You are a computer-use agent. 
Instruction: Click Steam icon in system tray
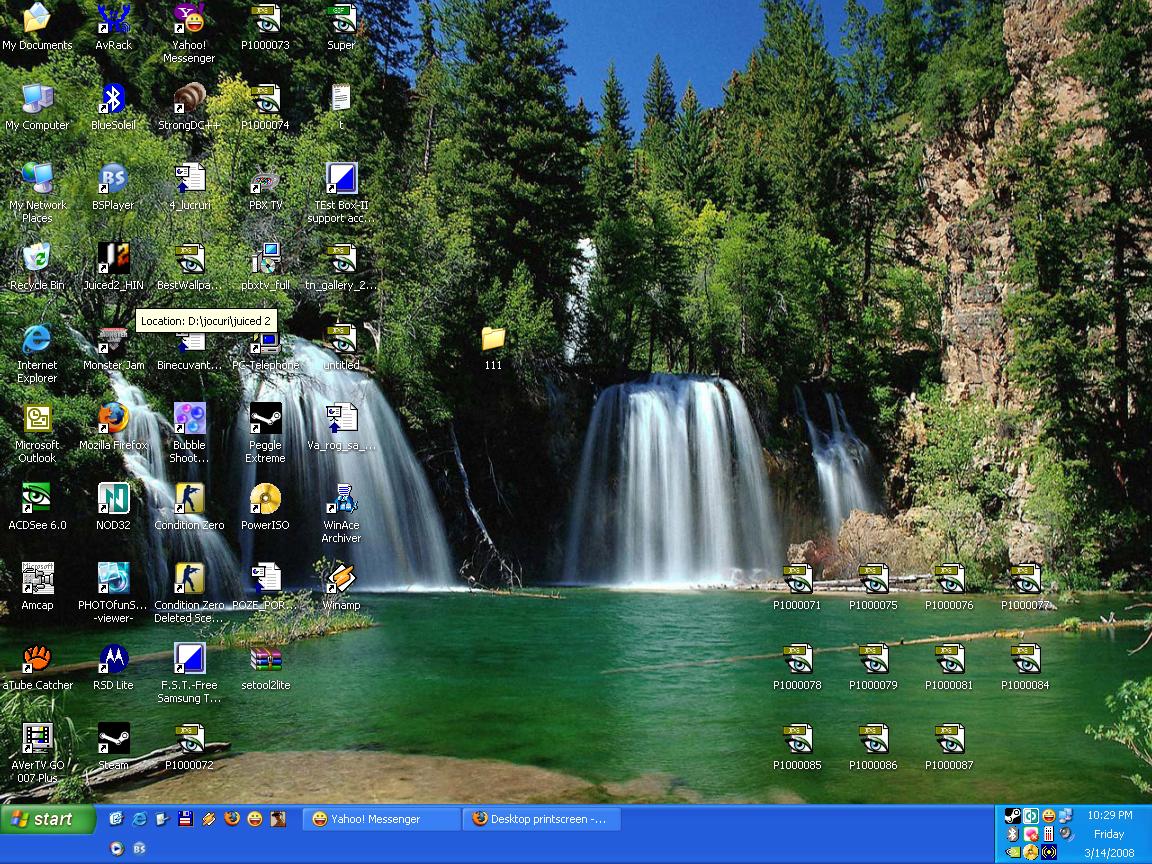pos(1012,816)
